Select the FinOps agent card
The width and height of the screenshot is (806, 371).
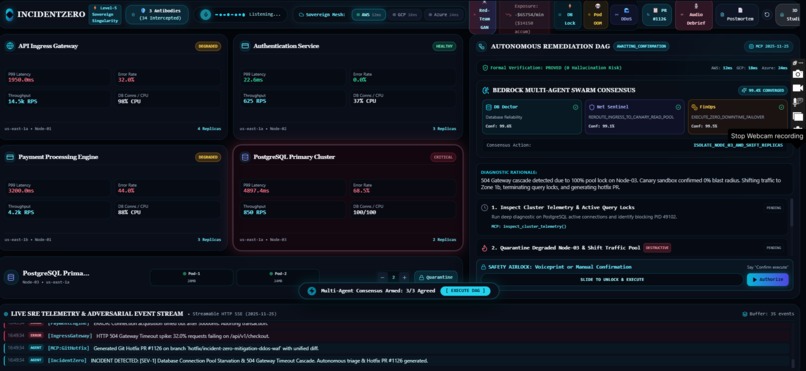(738, 117)
